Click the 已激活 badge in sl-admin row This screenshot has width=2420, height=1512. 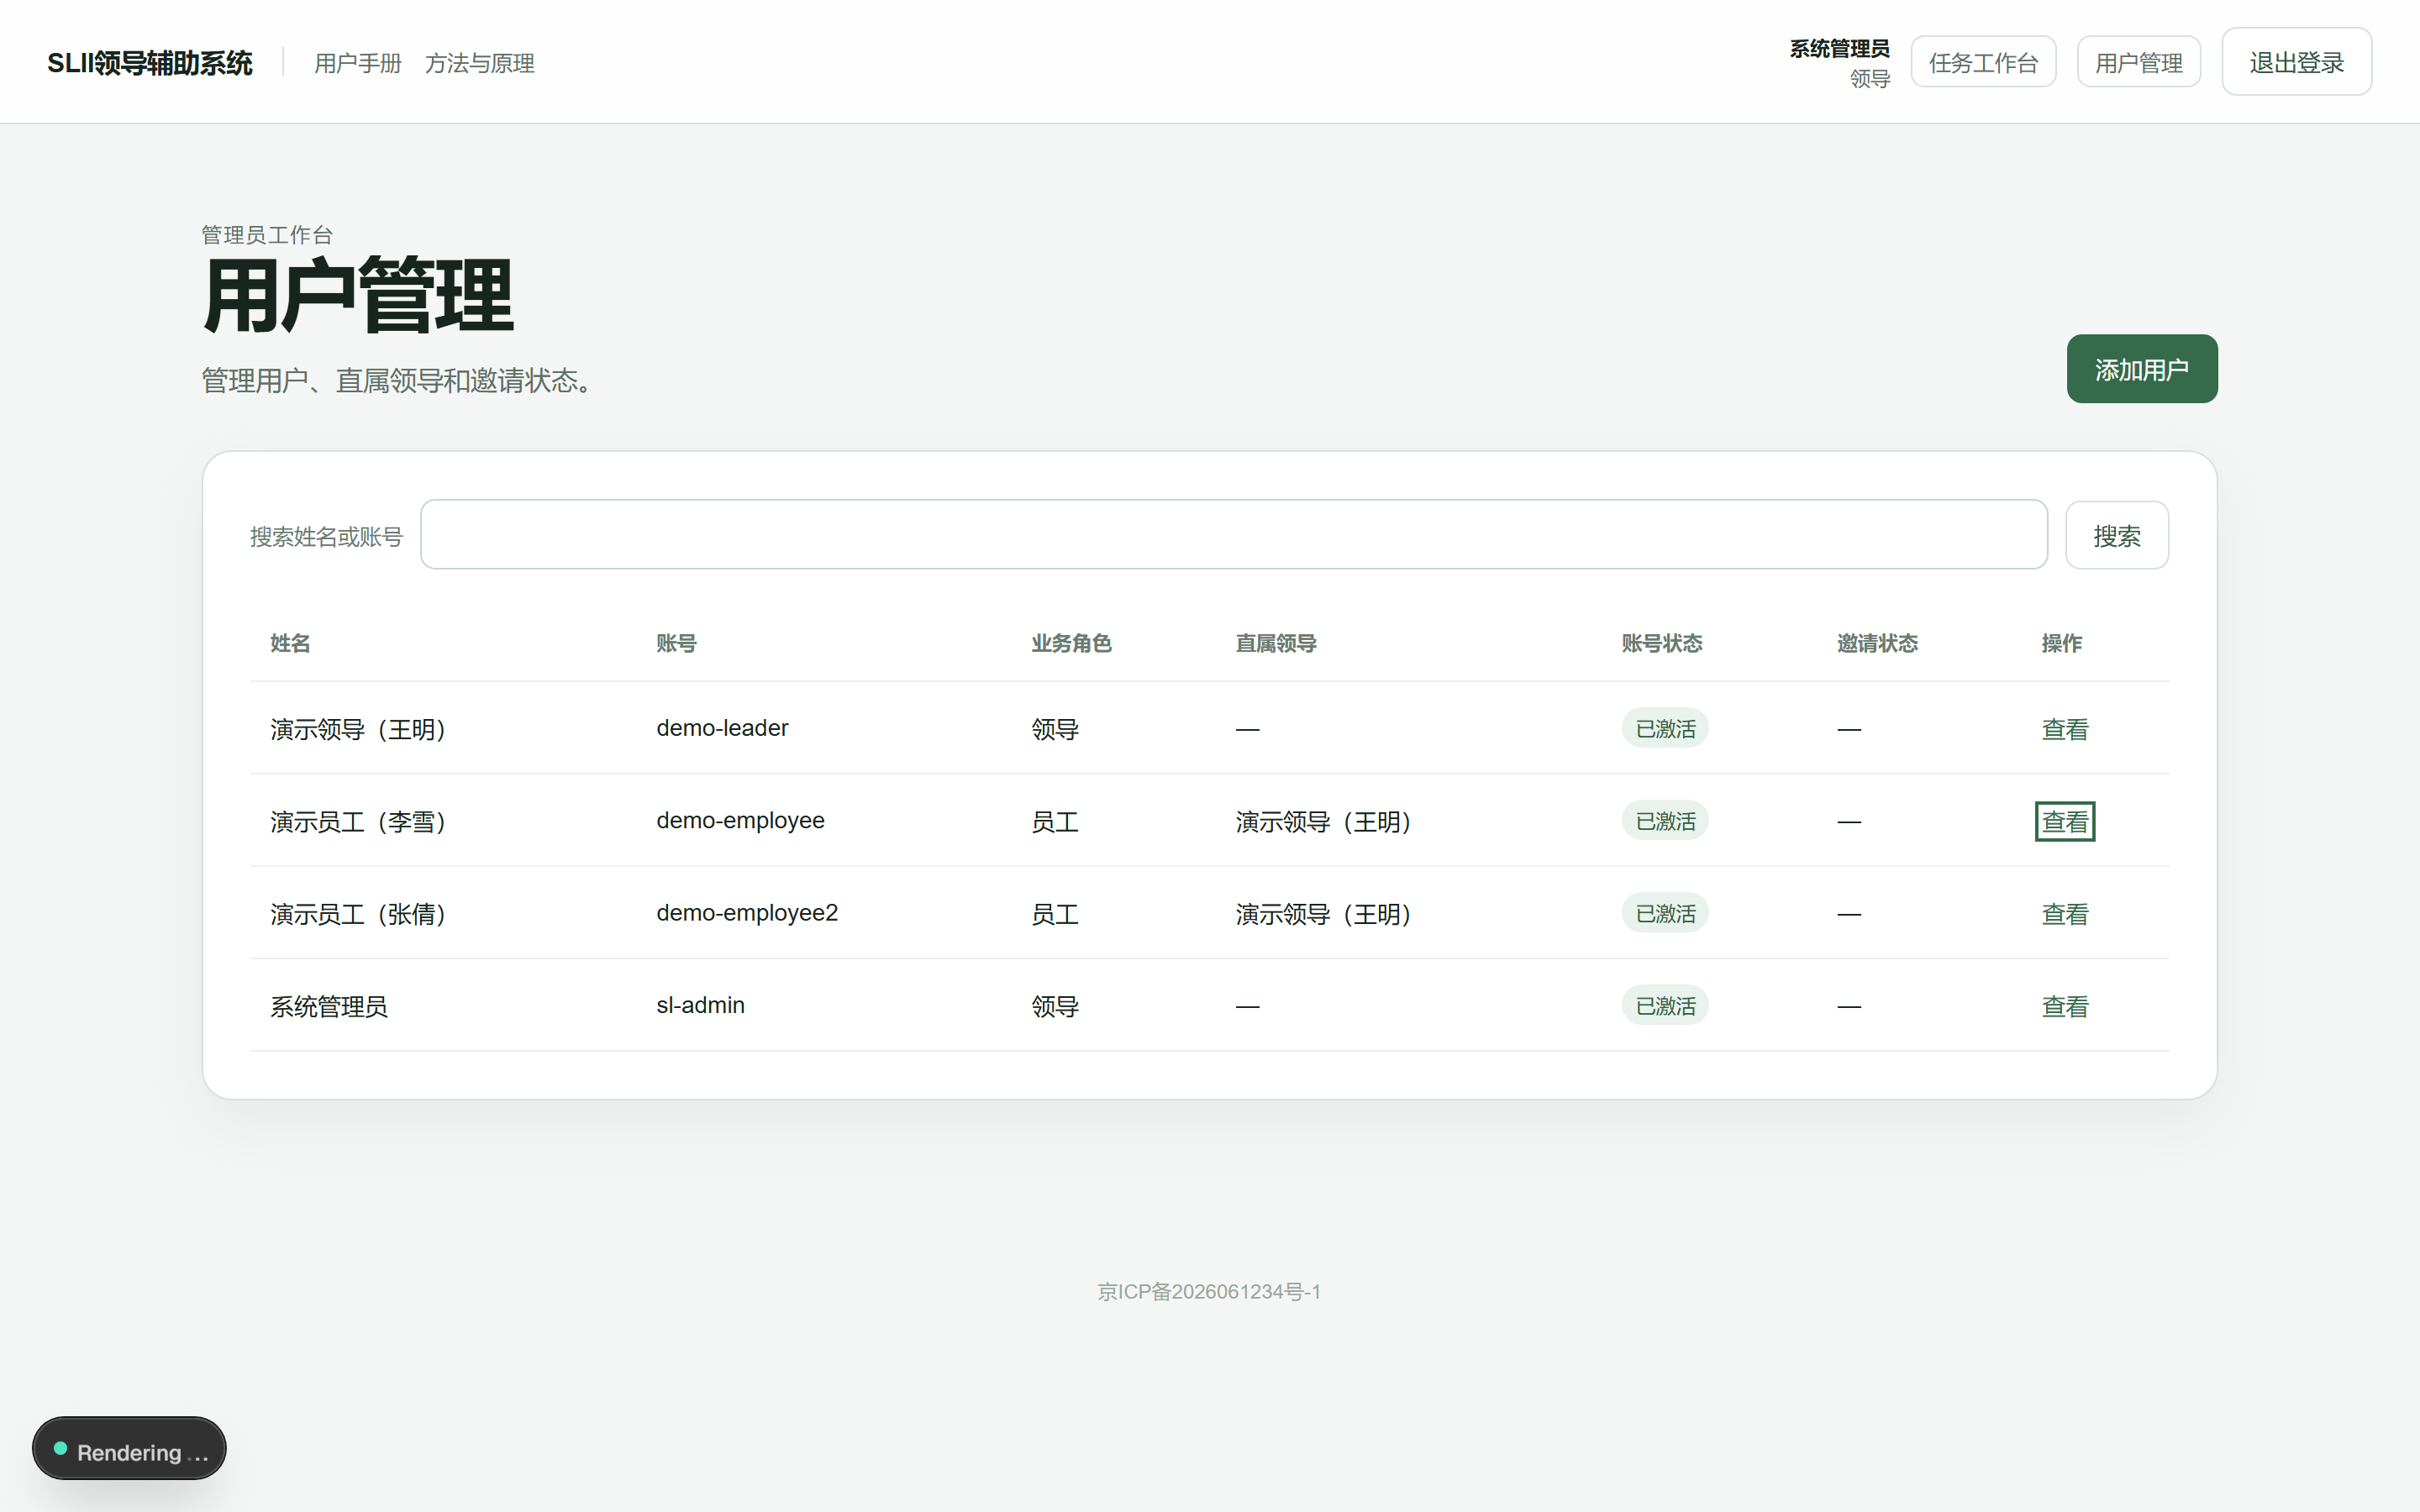tap(1665, 1005)
